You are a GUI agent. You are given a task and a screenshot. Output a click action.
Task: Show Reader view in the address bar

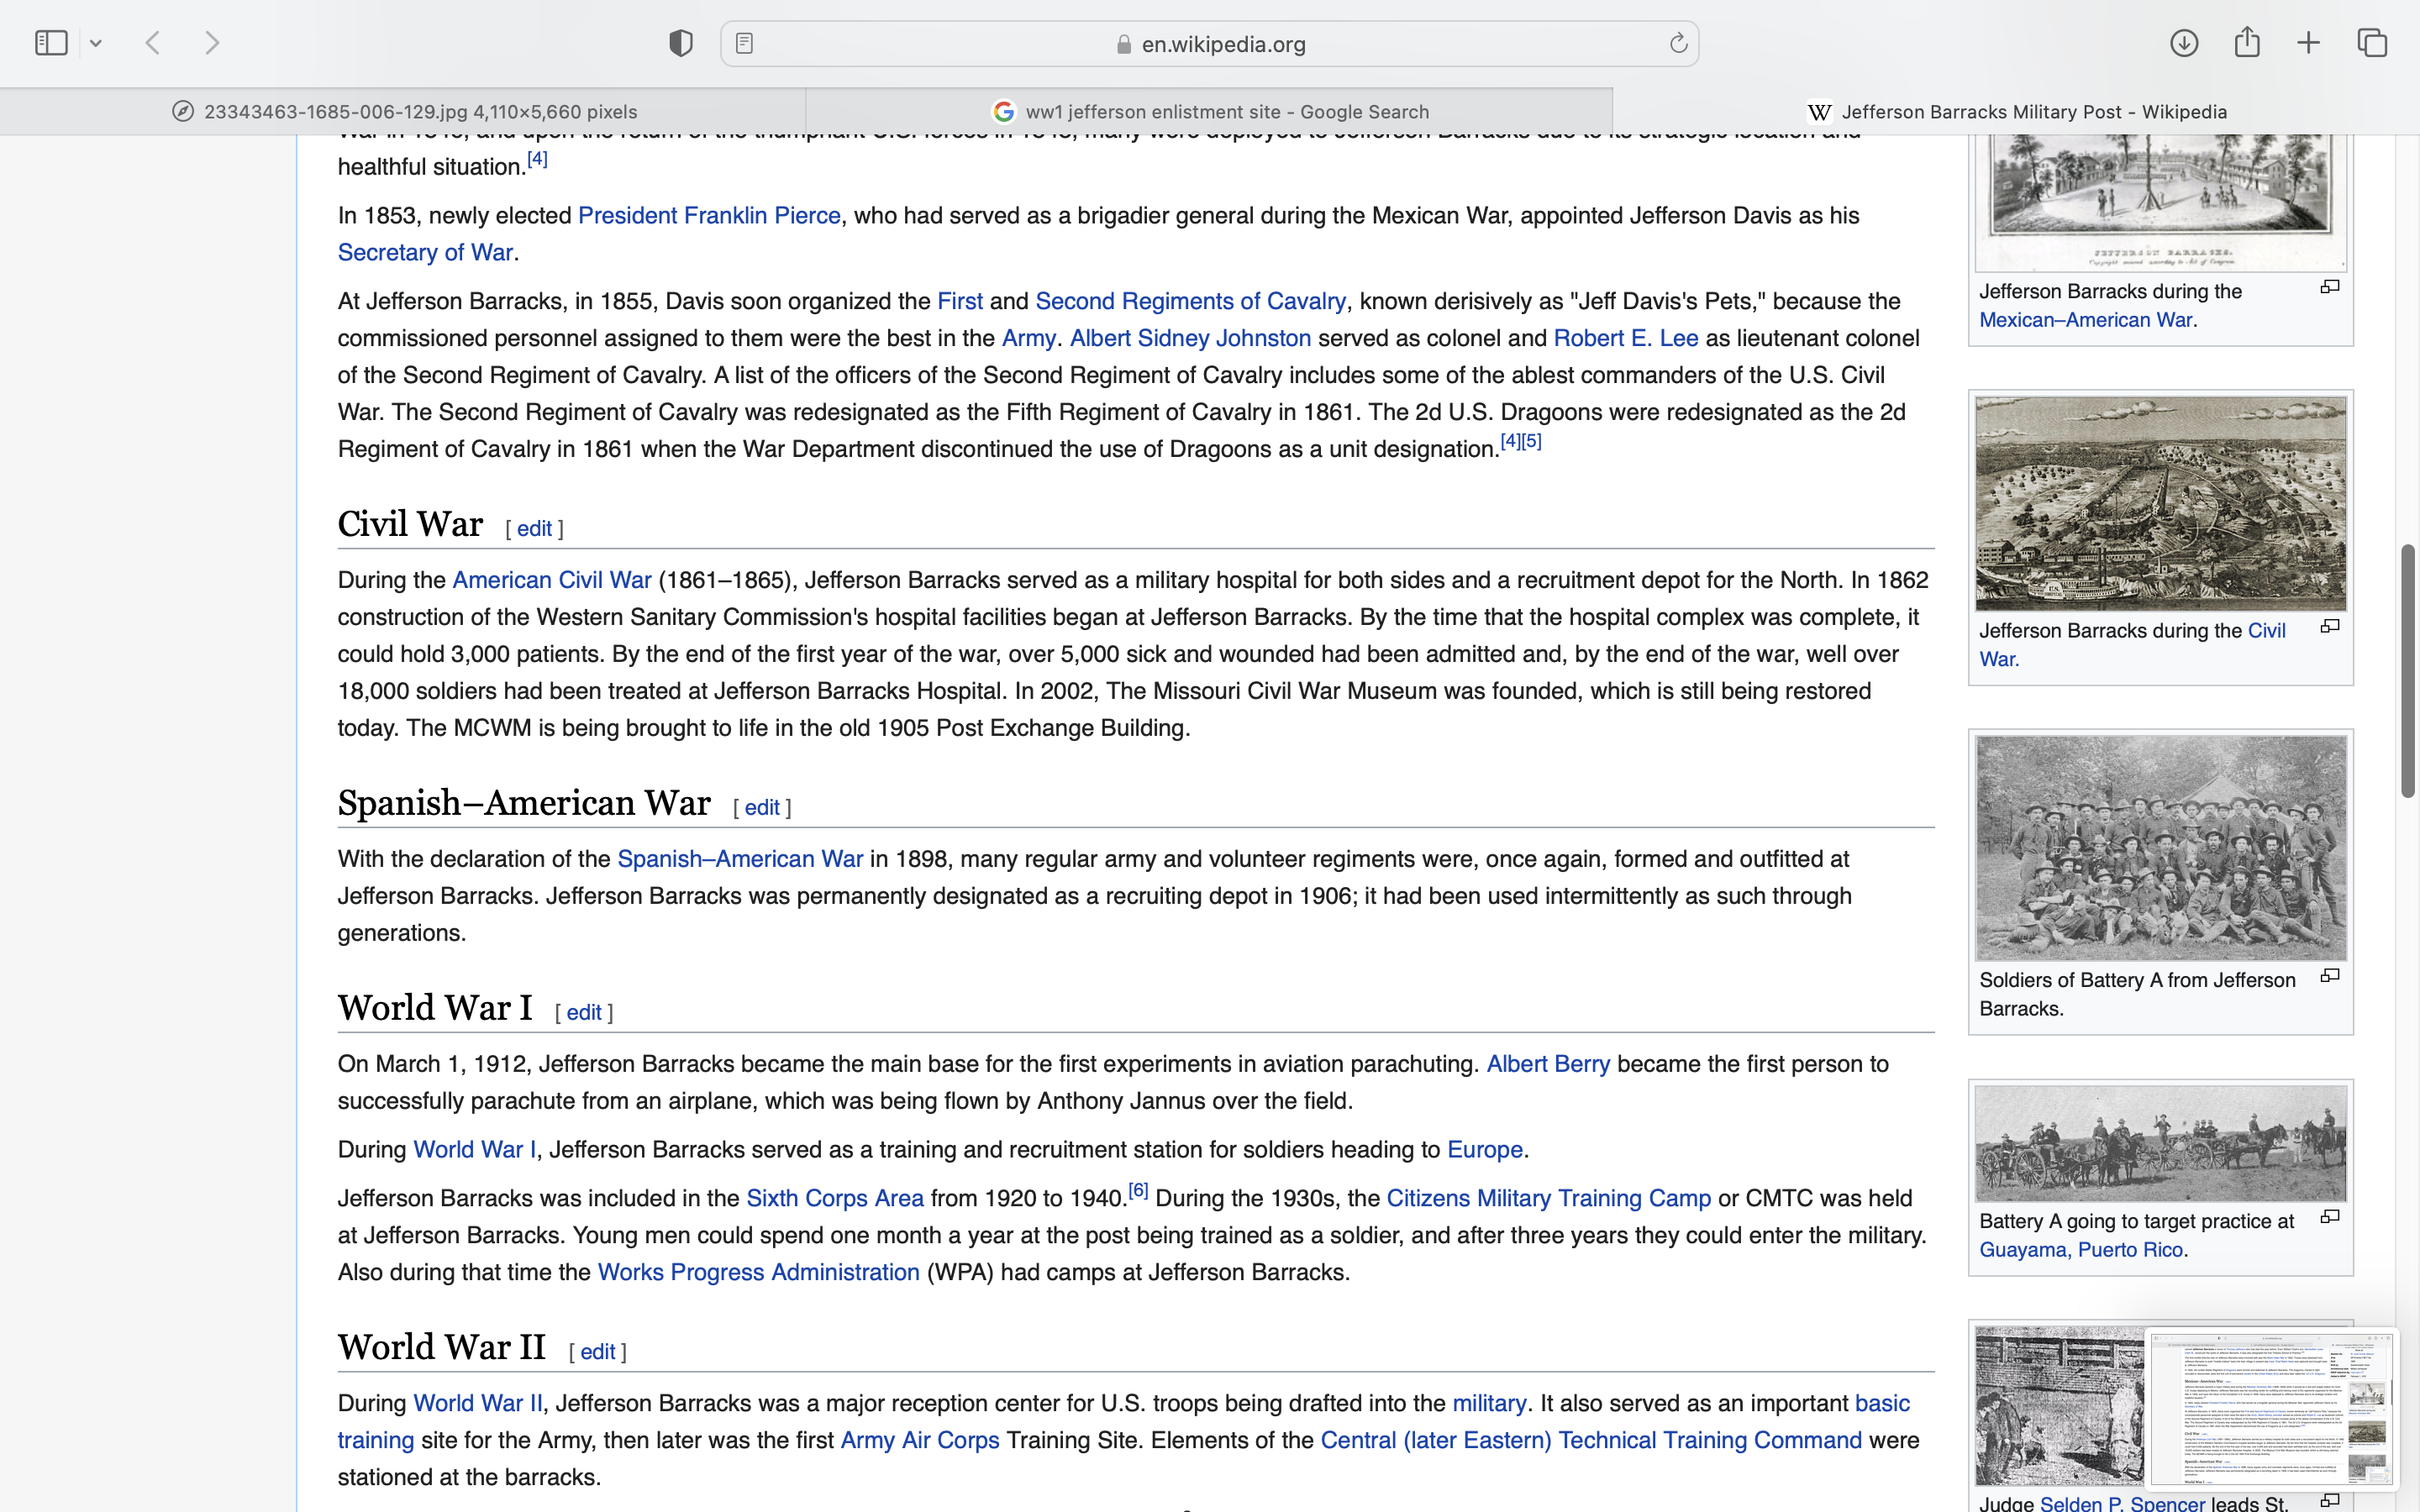click(744, 43)
